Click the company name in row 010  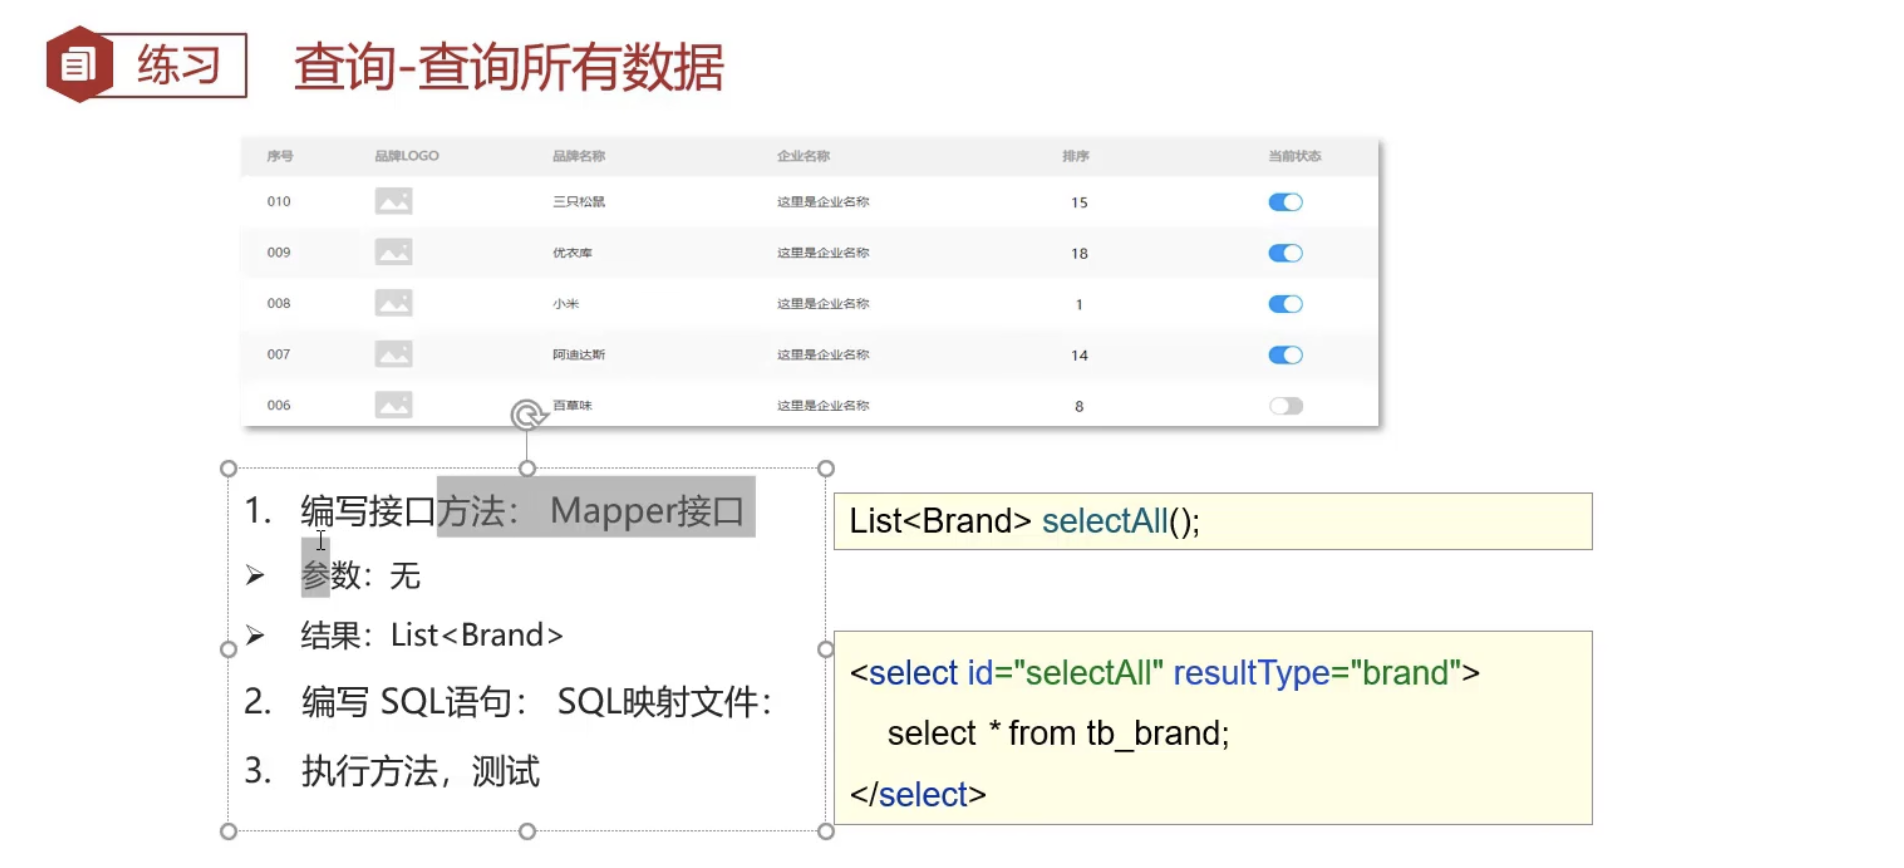click(x=823, y=201)
